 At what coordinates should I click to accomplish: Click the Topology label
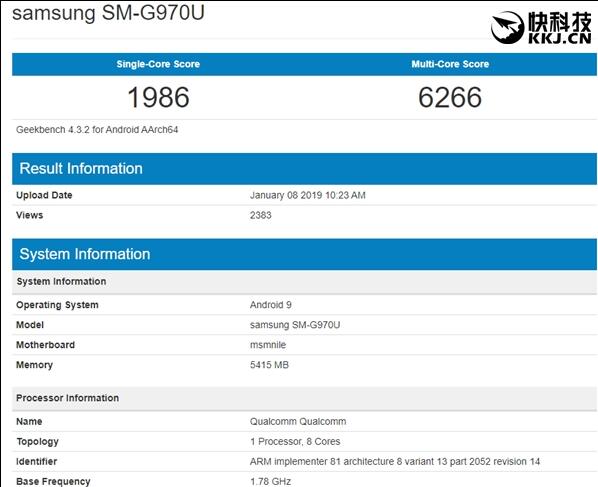point(37,442)
